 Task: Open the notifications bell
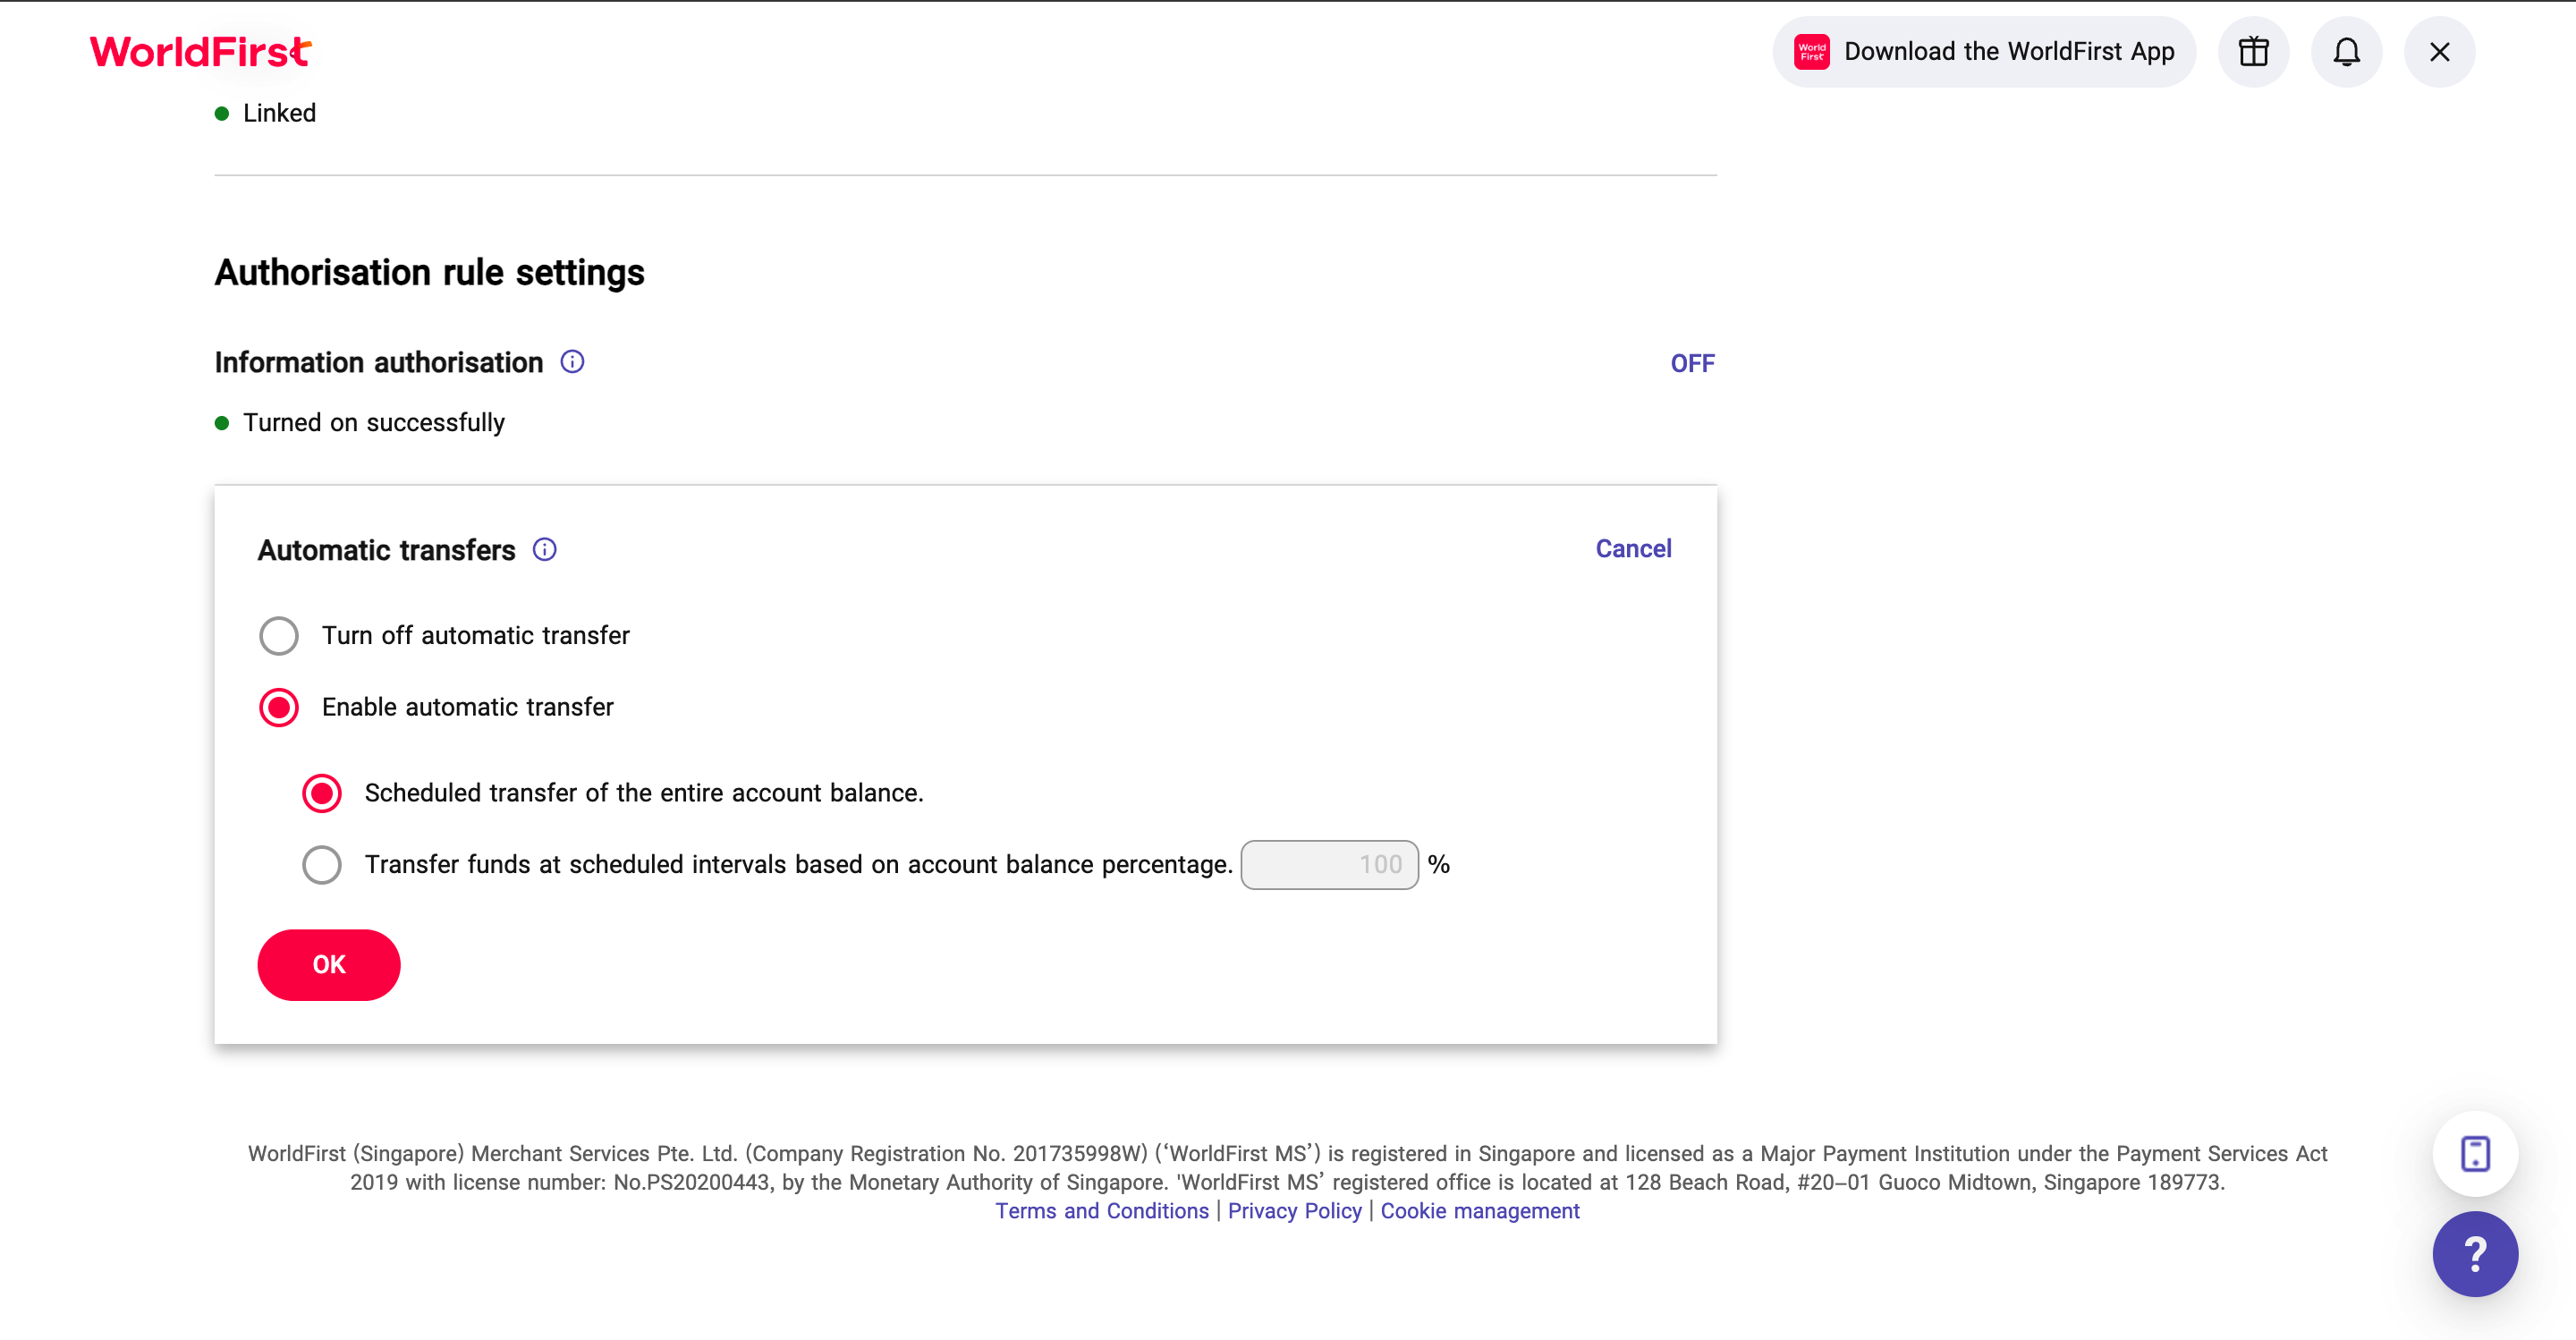tap(2346, 52)
